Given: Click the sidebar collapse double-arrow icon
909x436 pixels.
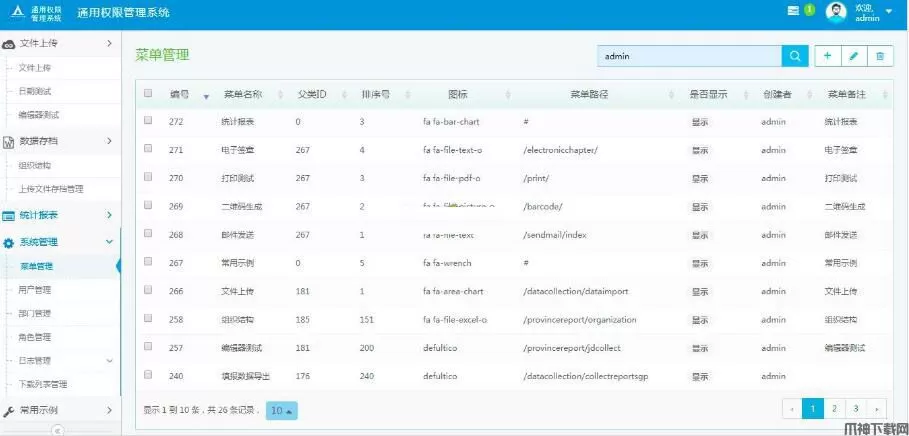Looking at the screenshot, I should tap(58, 430).
